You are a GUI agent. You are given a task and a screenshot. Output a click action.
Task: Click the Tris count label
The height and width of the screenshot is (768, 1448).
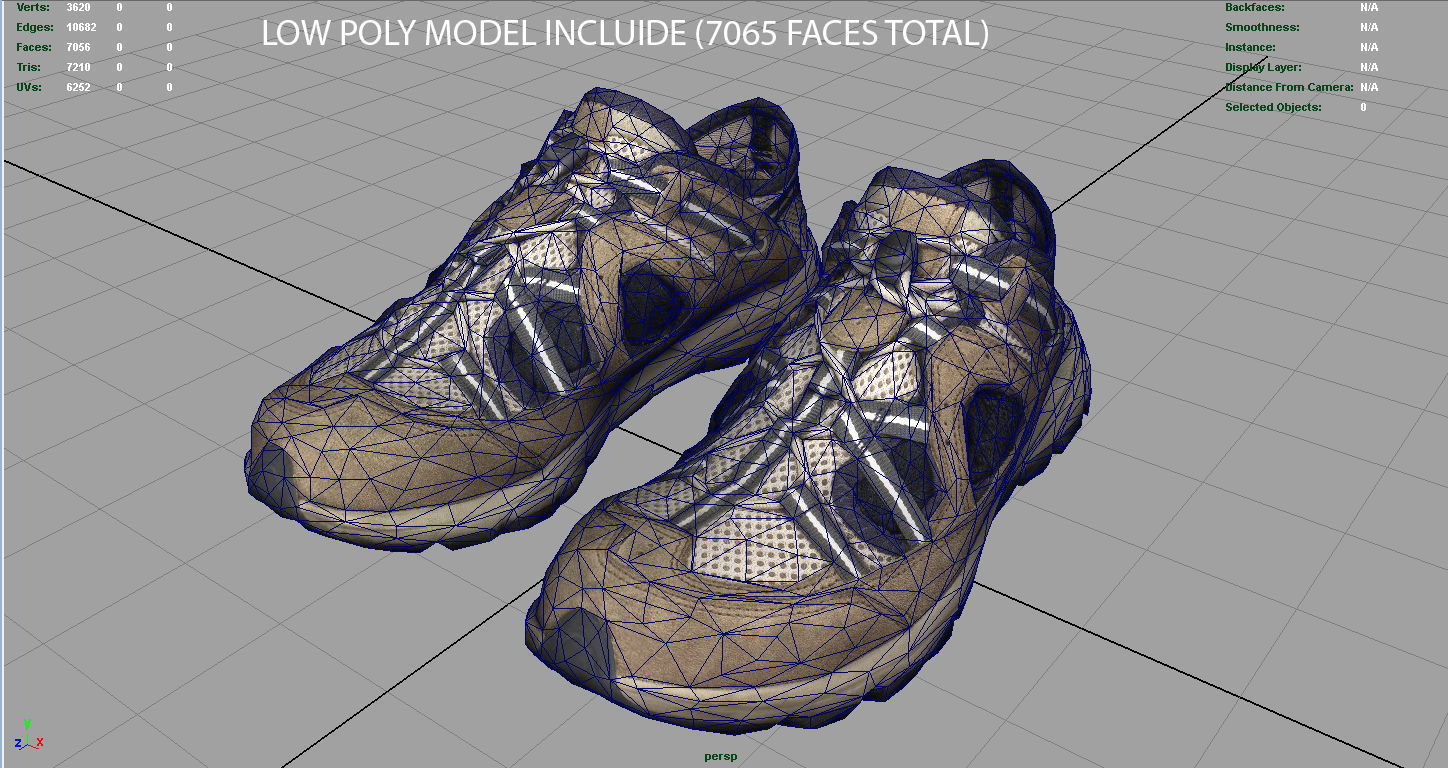click(x=29, y=67)
